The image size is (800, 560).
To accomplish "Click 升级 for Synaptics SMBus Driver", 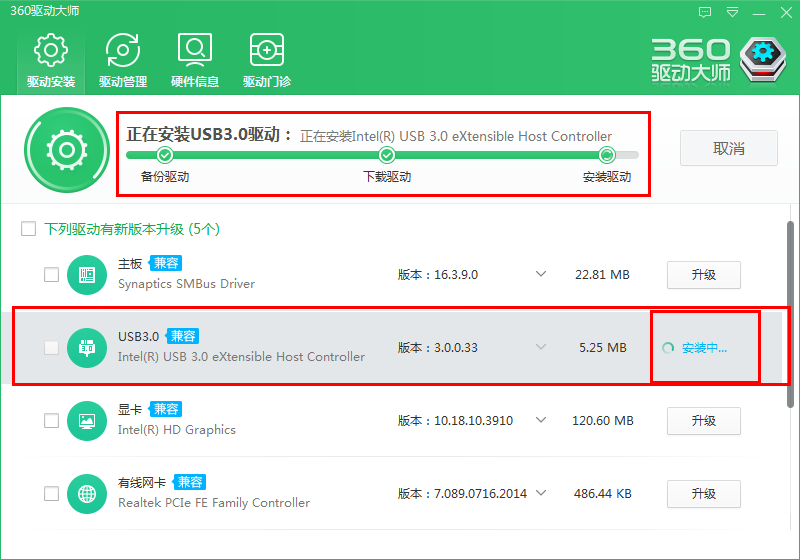I will click(x=704, y=275).
